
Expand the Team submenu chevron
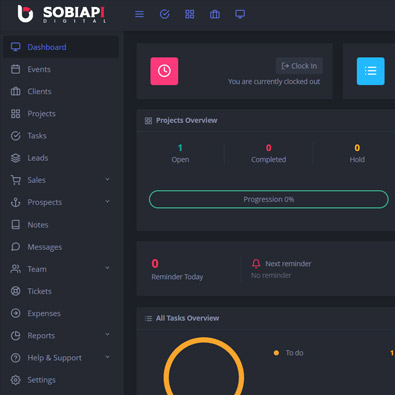click(107, 268)
